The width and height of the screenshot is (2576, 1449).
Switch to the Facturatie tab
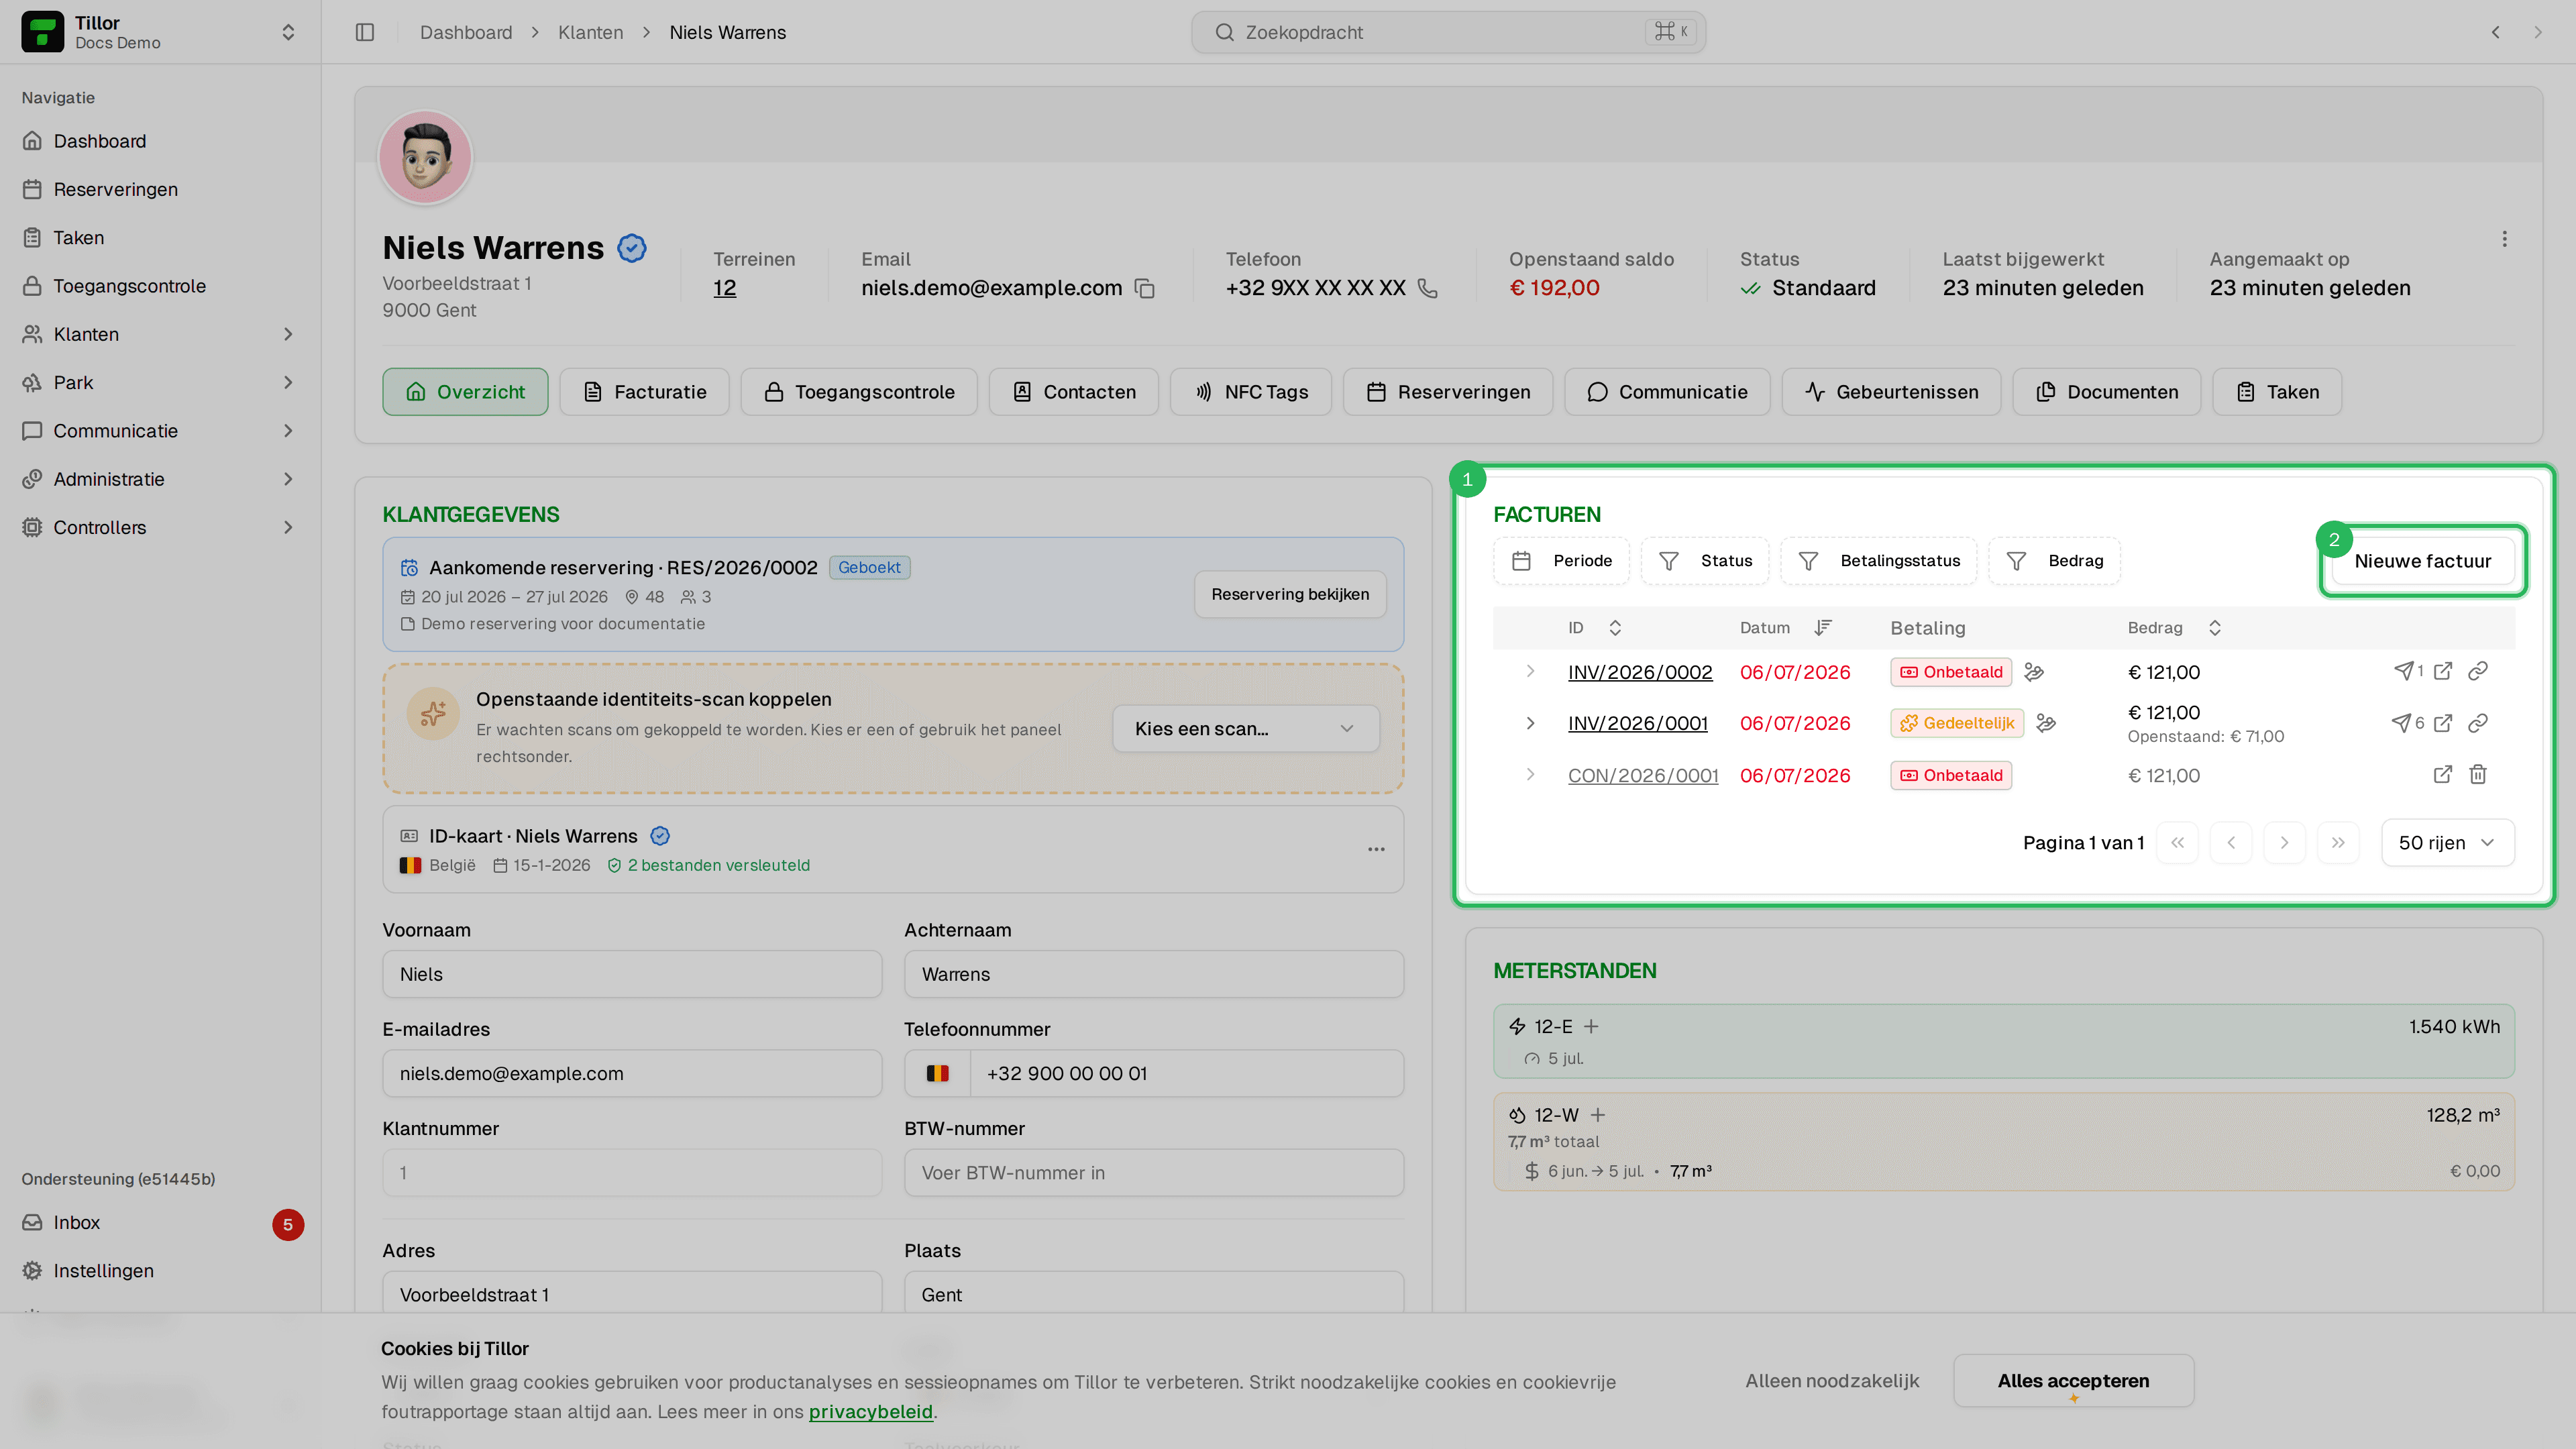point(644,392)
